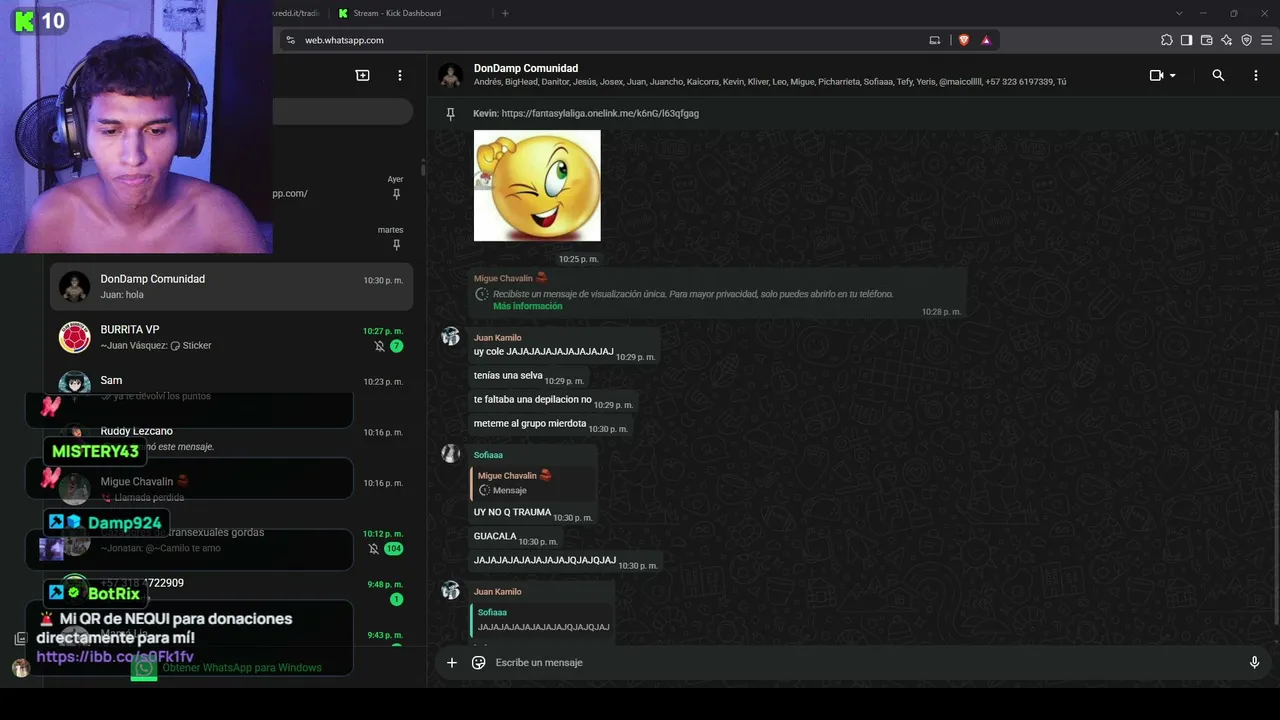Image resolution: width=1280 pixels, height=720 pixels.
Task: Open the Brave Shields icon
Action: (964, 40)
